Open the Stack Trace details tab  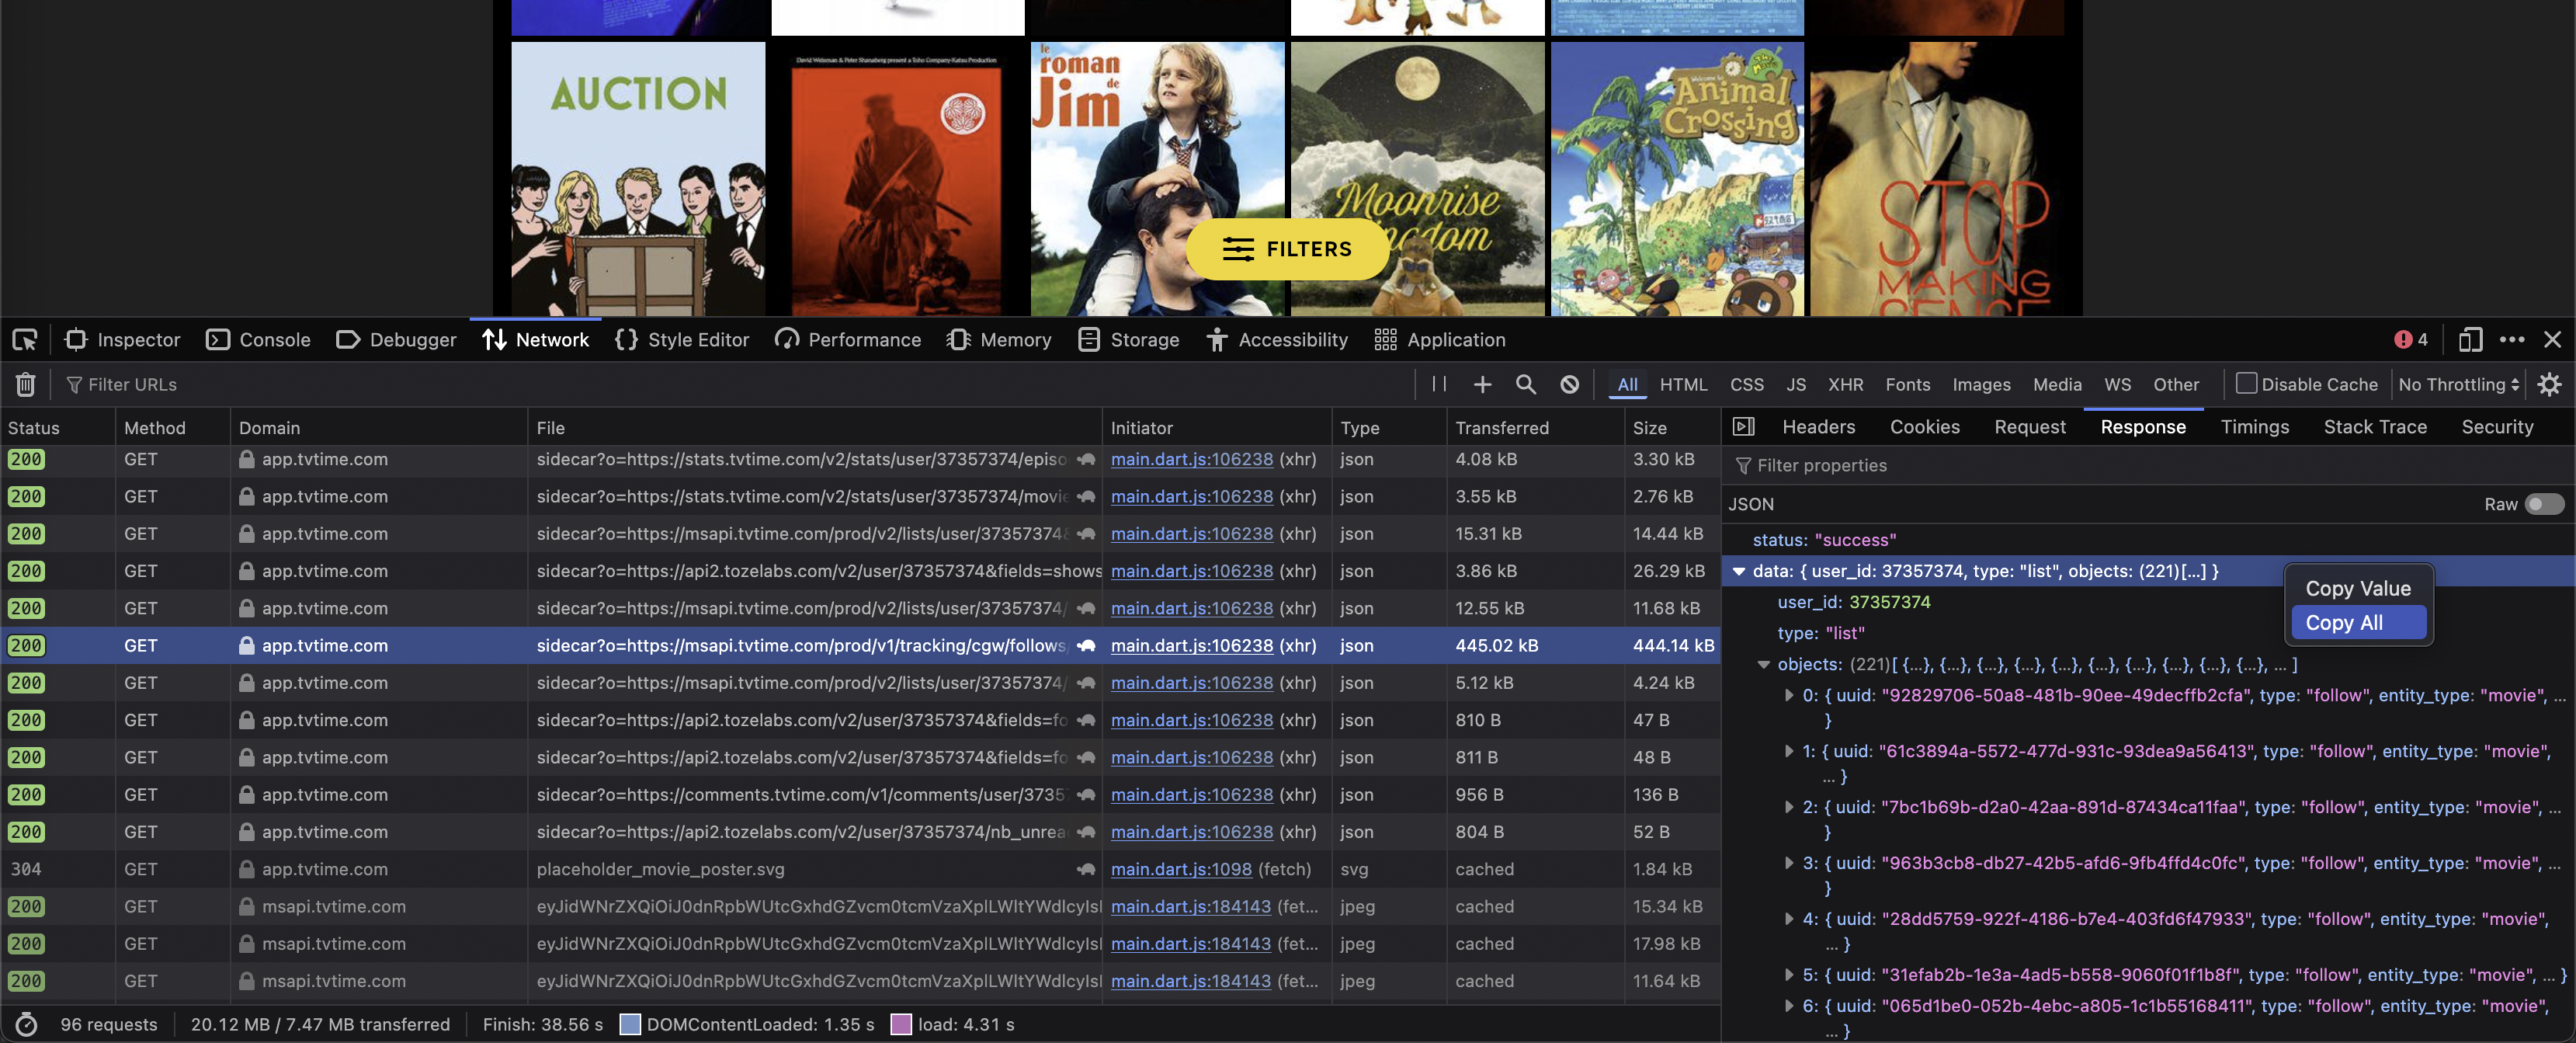(x=2375, y=427)
